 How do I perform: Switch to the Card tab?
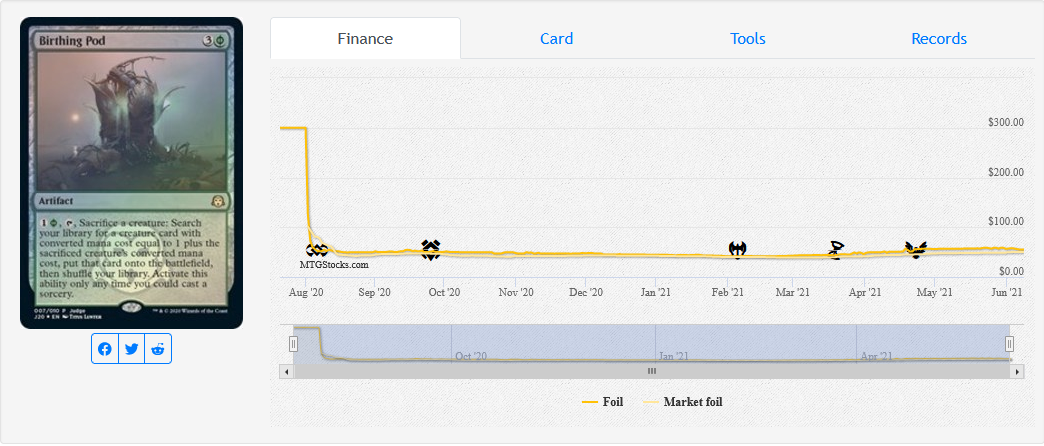[x=556, y=39]
